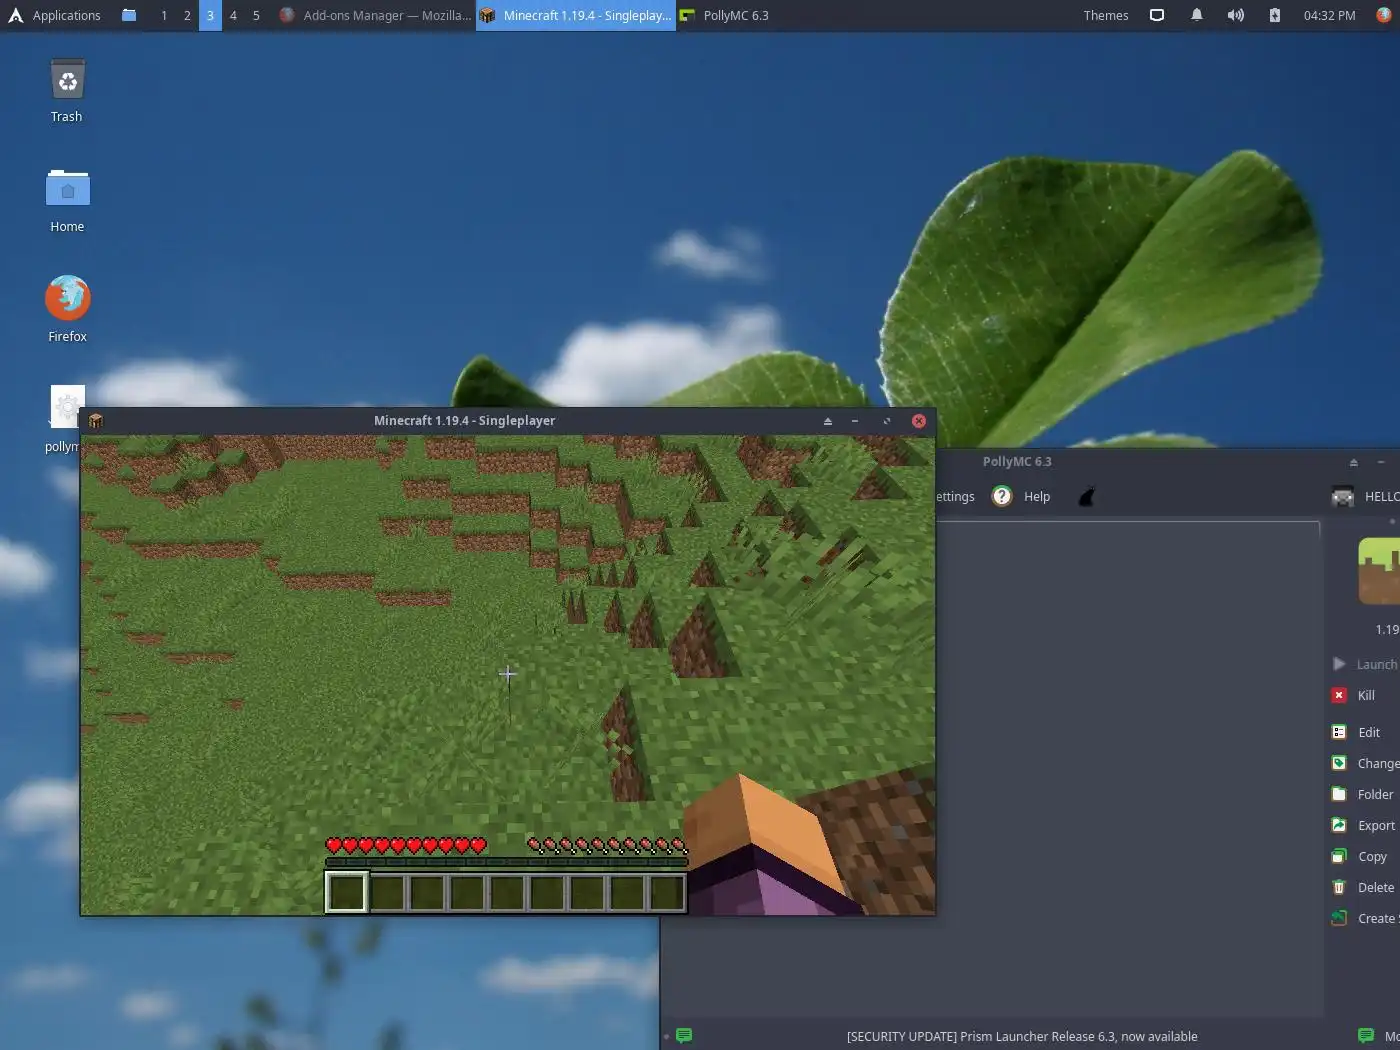
Task: Open the Minecraft window menu icon in its titlebar
Action: tap(96, 421)
